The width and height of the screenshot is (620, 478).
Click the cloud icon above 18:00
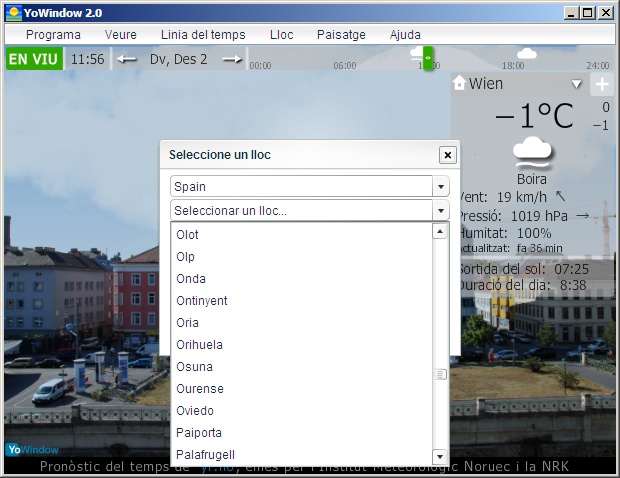(x=527, y=53)
